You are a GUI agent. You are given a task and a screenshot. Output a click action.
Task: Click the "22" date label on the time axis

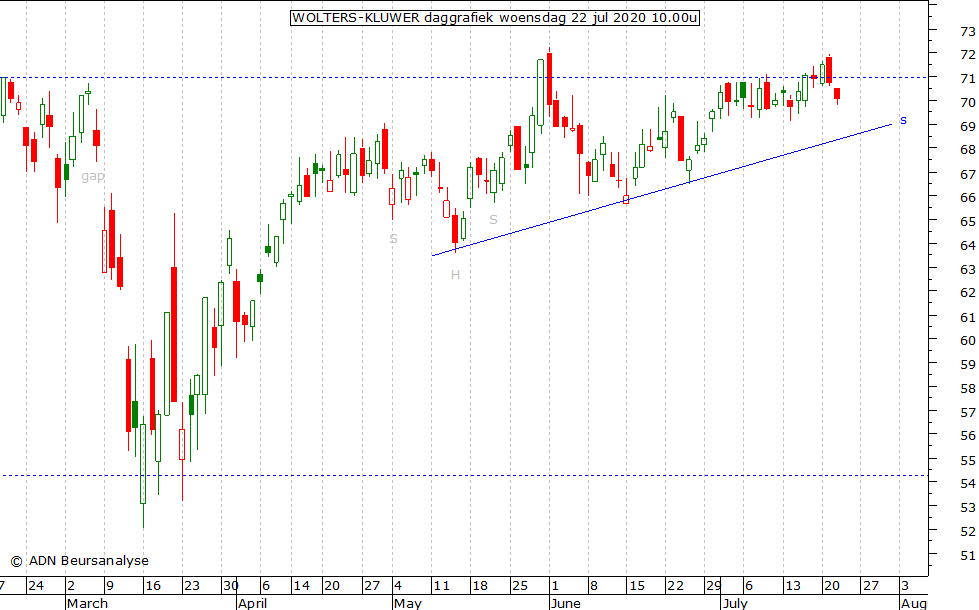pyautogui.click(x=676, y=586)
